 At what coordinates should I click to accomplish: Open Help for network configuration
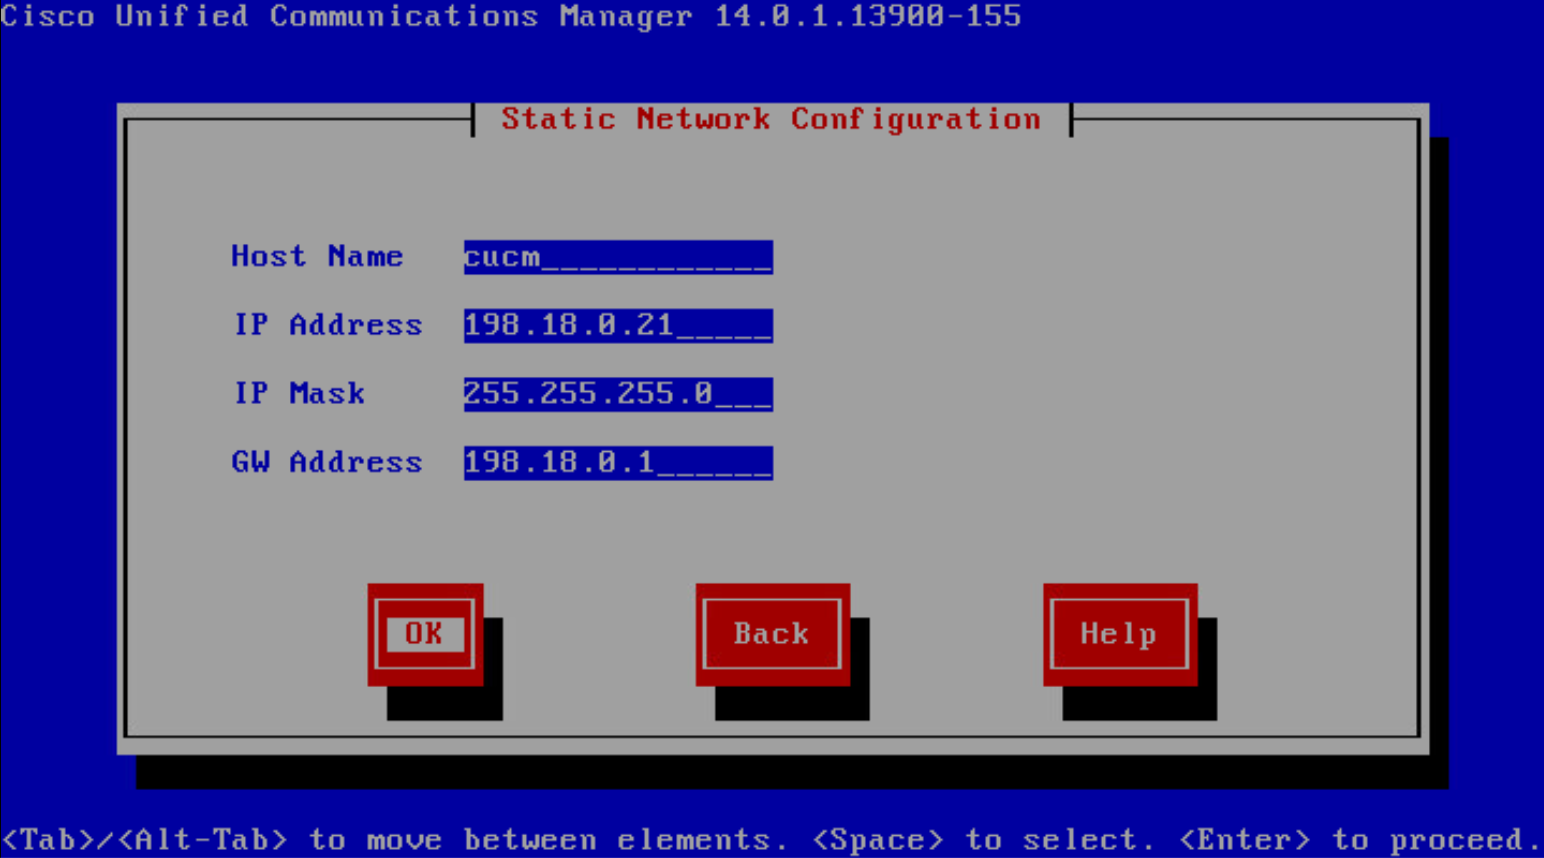pyautogui.click(x=1118, y=634)
